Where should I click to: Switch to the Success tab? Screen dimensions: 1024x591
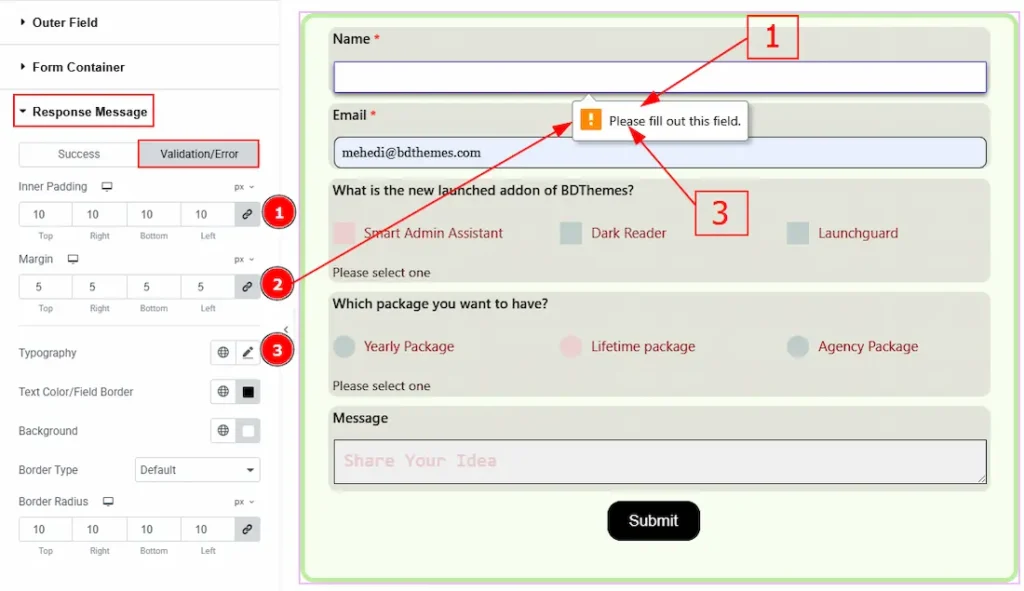pos(79,154)
